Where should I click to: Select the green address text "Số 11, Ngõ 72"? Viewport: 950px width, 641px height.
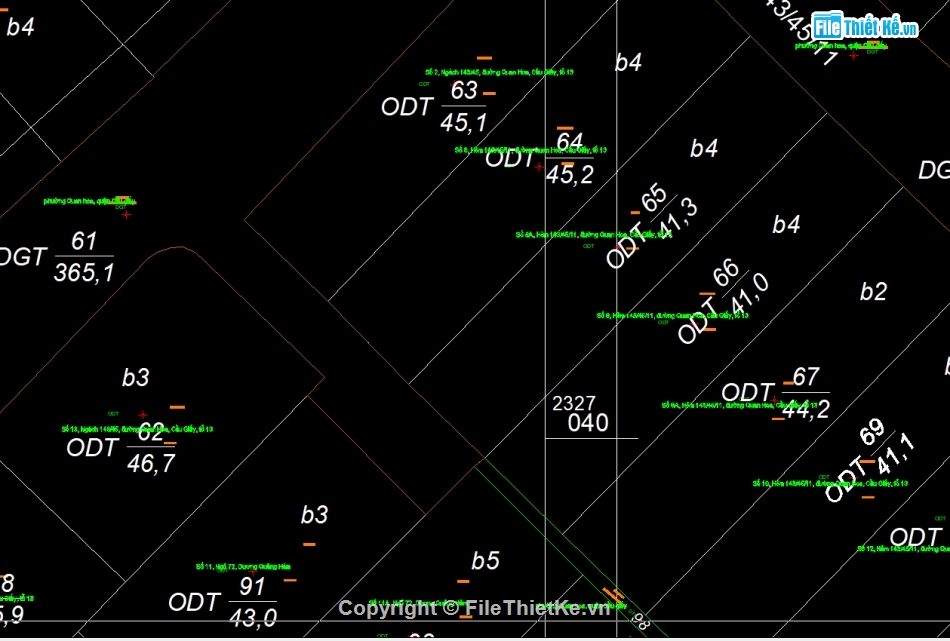243,567
